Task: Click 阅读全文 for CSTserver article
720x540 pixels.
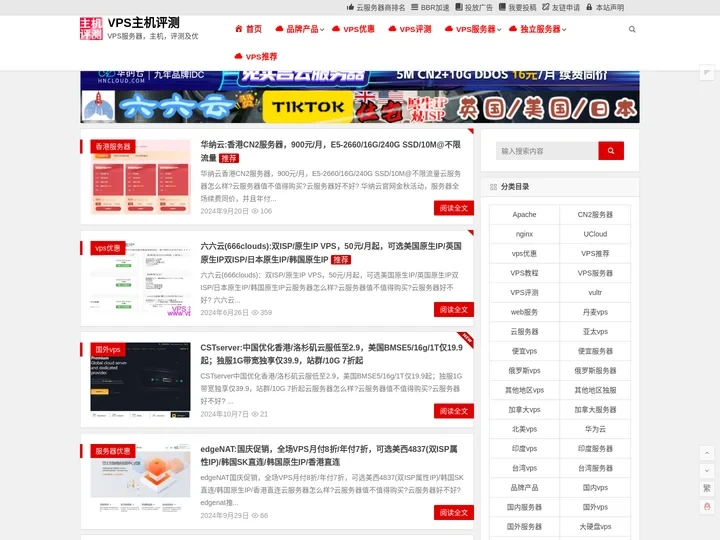Action: point(454,411)
